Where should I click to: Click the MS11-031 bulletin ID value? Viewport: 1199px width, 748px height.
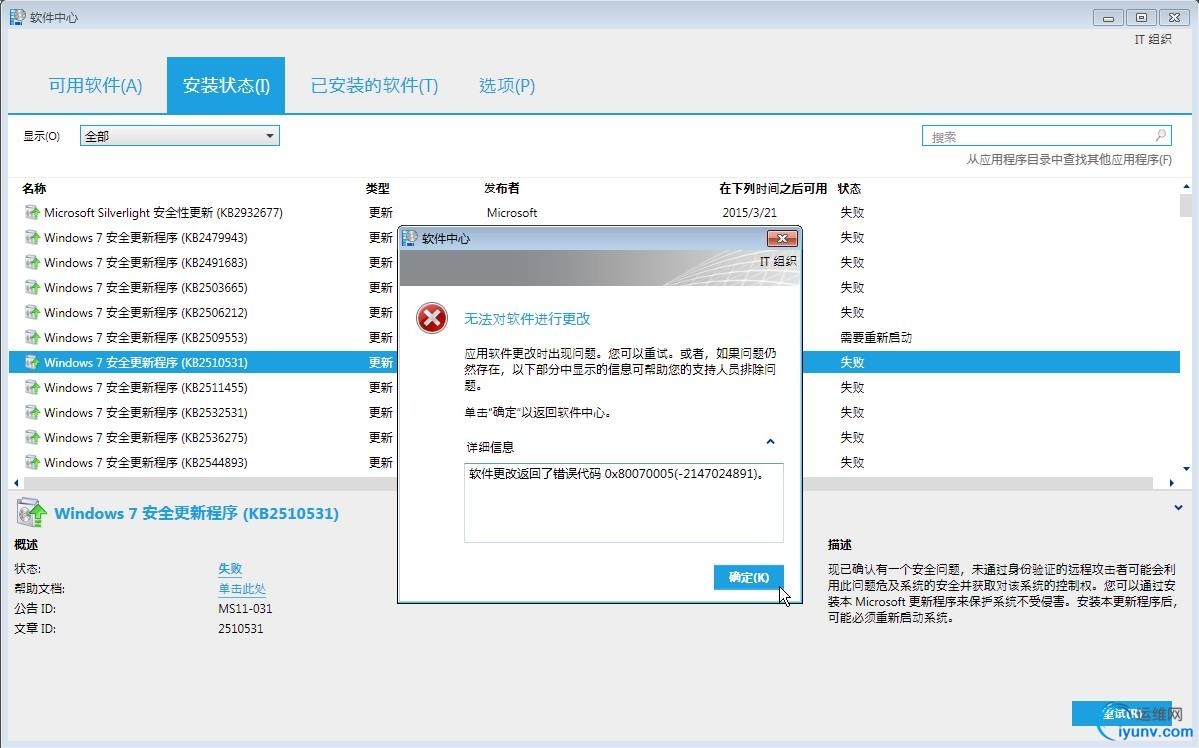click(245, 609)
